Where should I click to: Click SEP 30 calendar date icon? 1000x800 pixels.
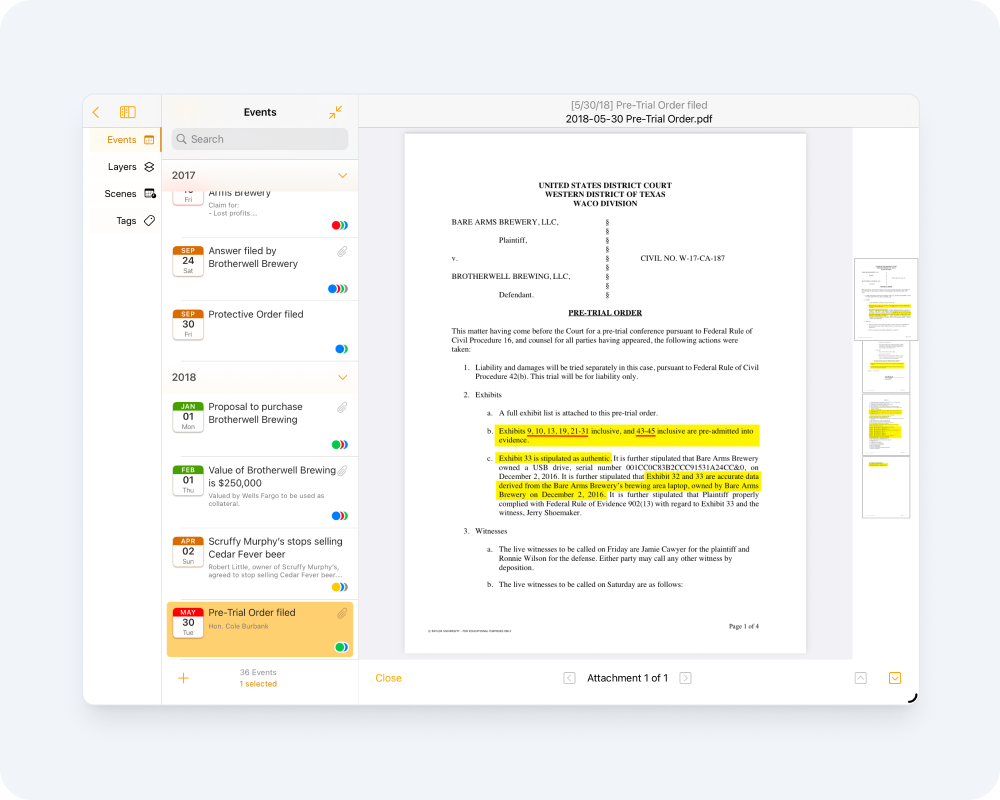coord(188,324)
